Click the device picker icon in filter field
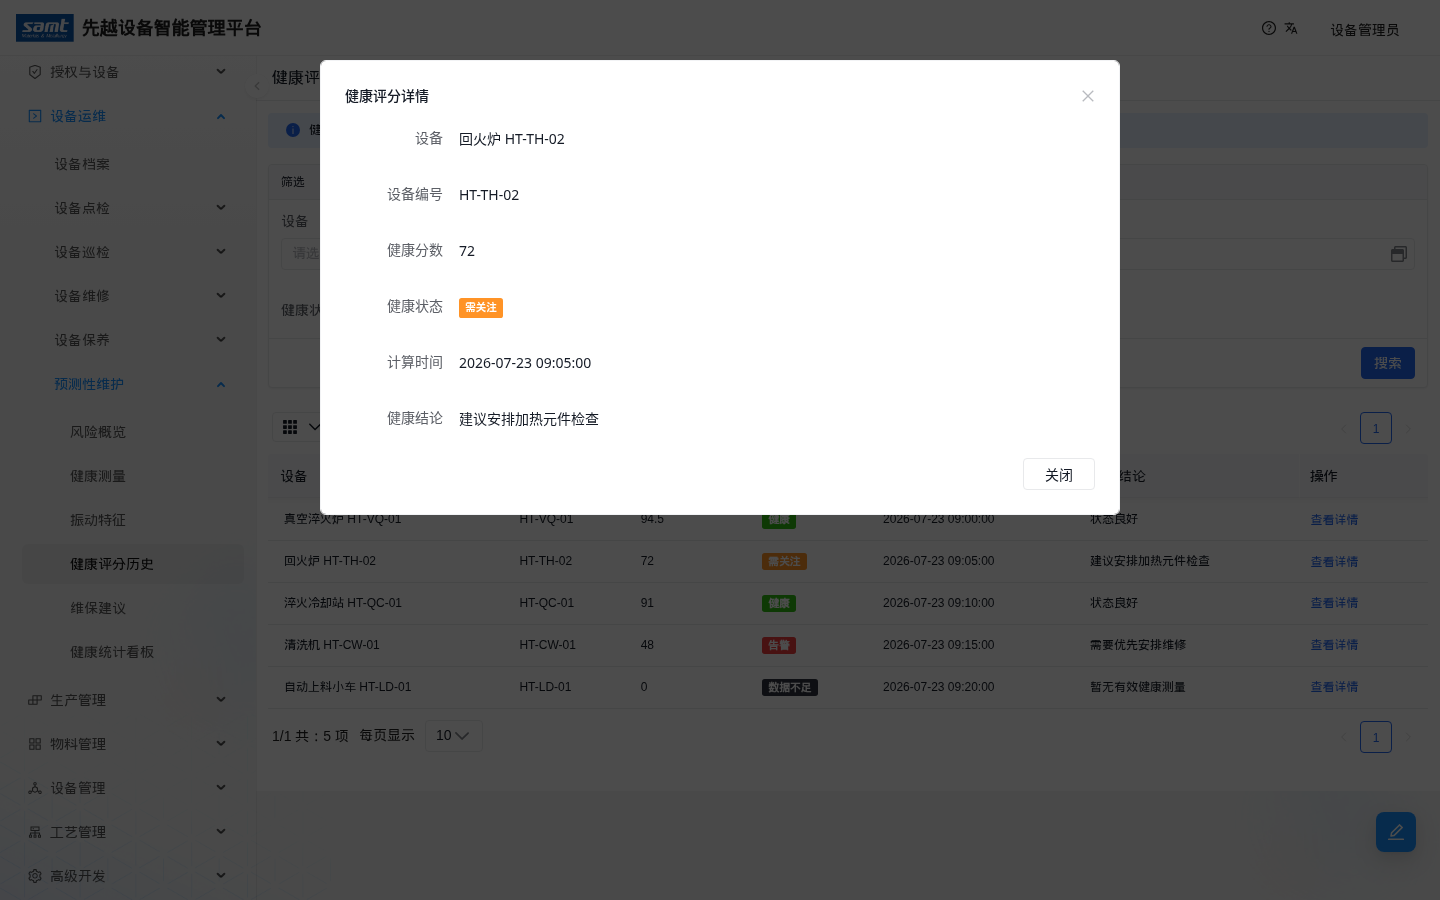Image resolution: width=1440 pixels, height=900 pixels. coord(1399,254)
